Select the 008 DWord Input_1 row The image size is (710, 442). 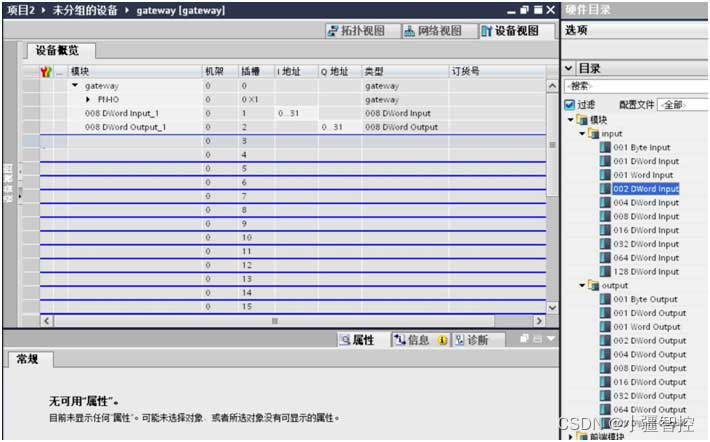(x=284, y=113)
